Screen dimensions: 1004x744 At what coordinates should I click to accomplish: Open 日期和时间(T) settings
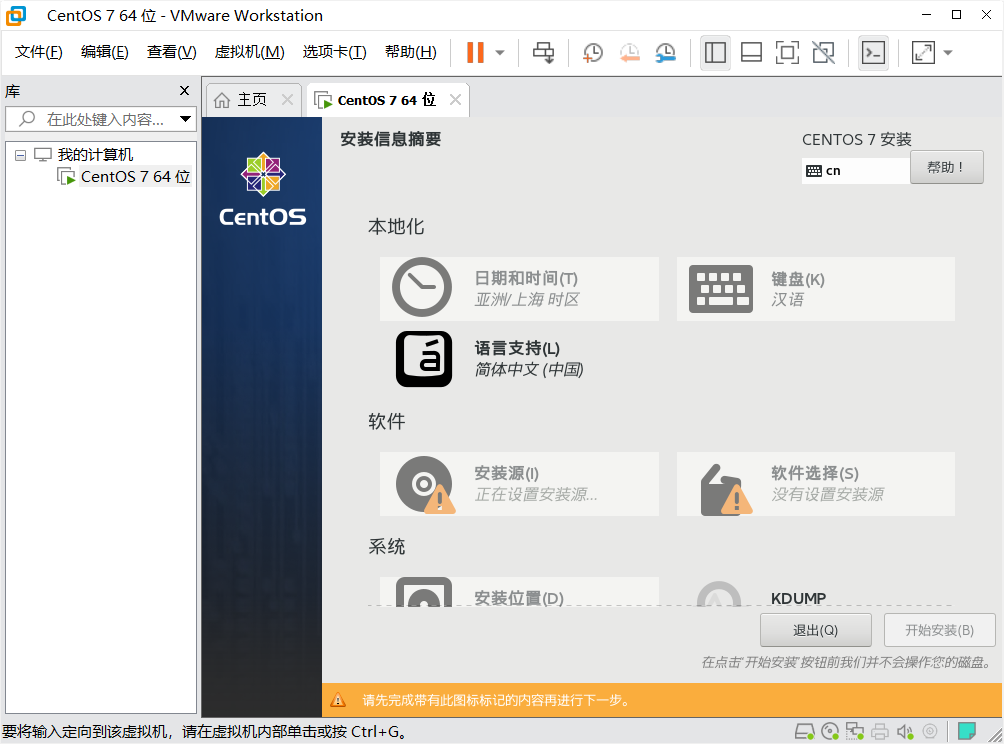519,289
